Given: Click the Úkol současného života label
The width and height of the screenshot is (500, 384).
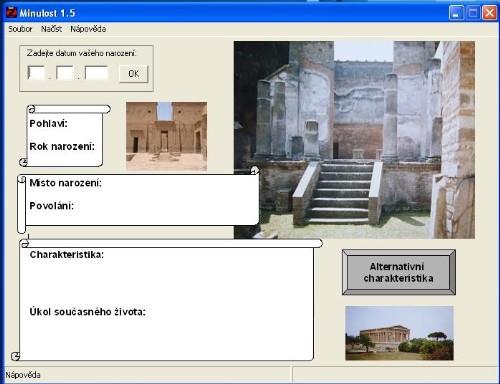Looking at the screenshot, I should 88,312.
